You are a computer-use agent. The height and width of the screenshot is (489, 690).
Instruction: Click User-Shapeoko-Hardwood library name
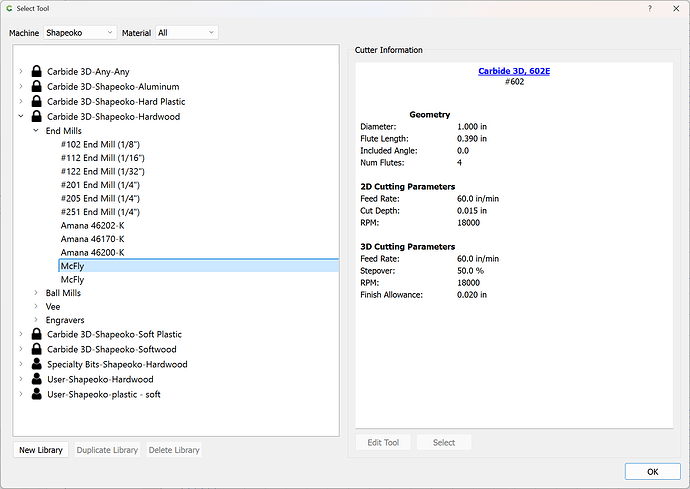click(100, 379)
